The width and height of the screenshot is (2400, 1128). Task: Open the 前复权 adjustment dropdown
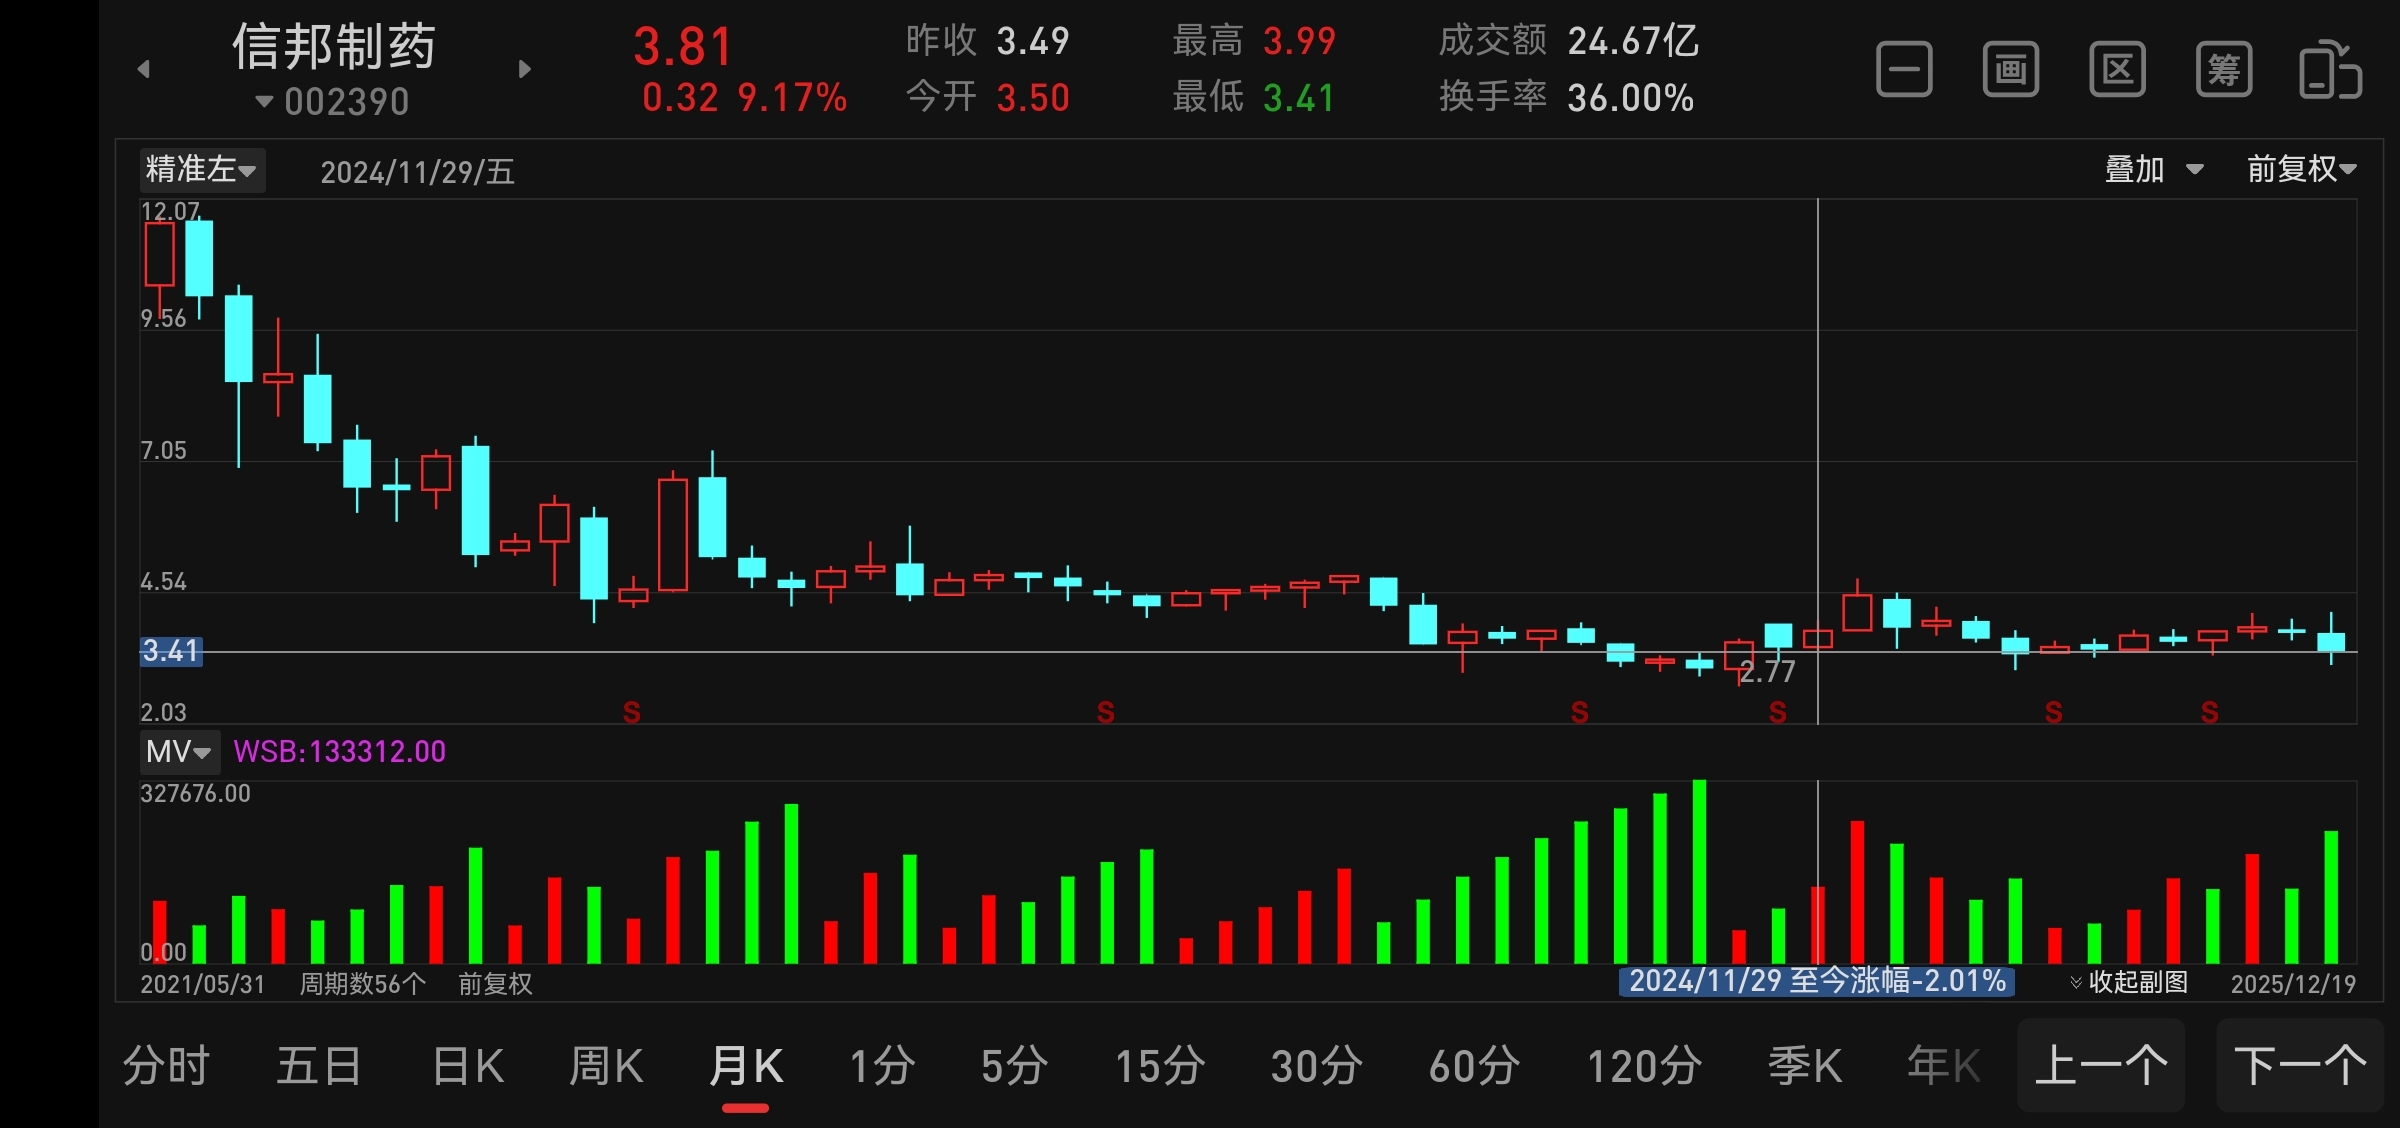[2301, 170]
